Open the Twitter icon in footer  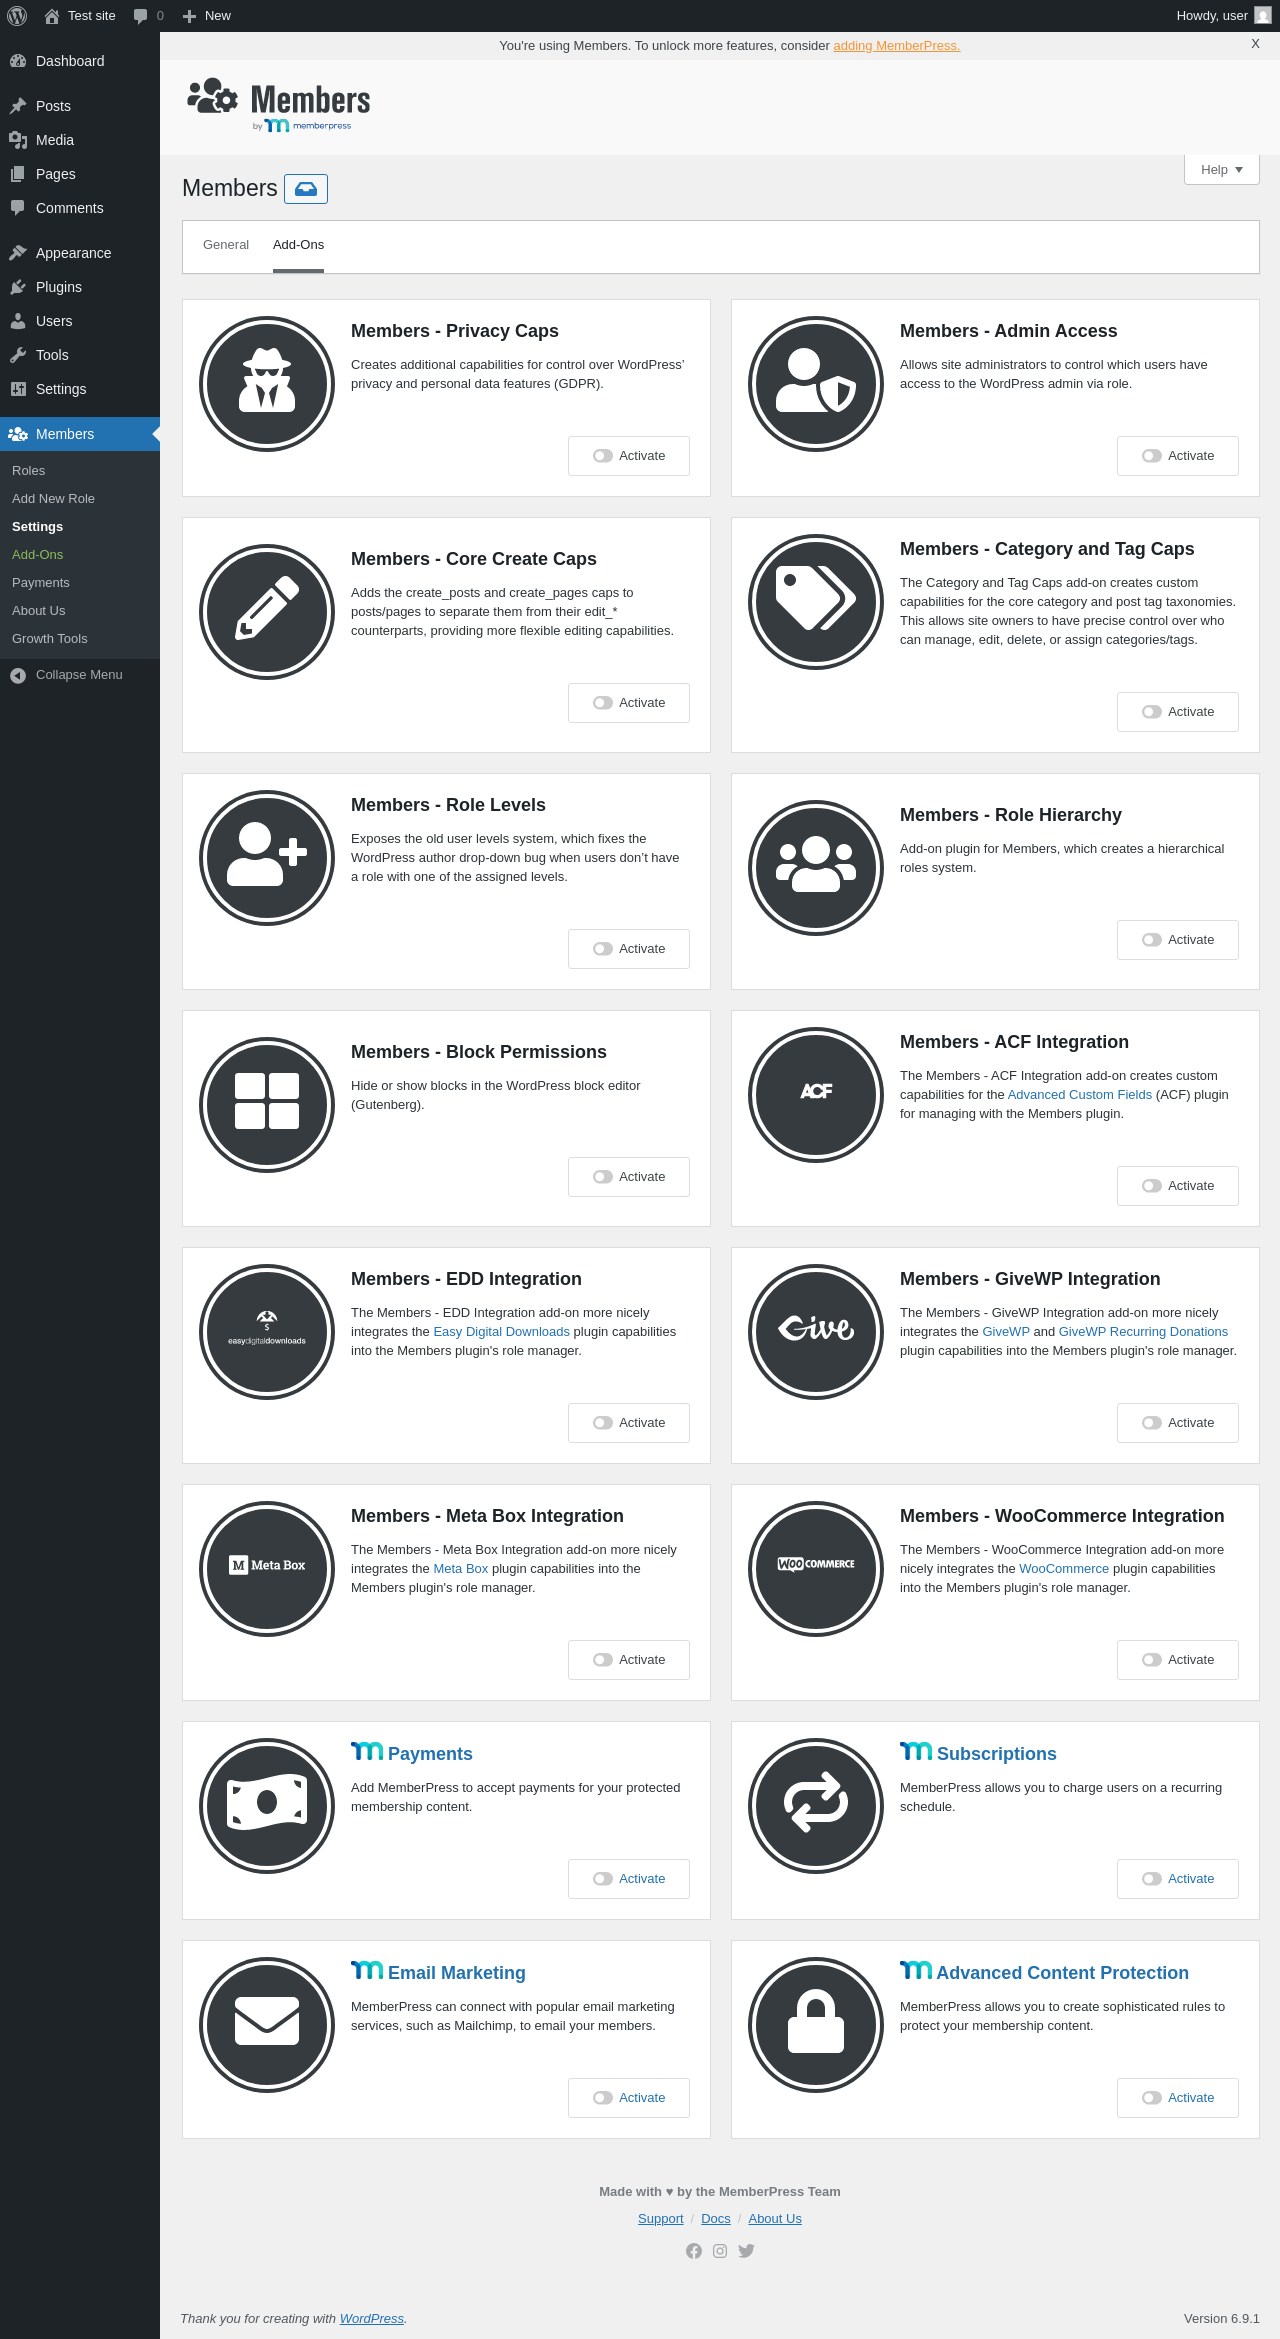pyautogui.click(x=746, y=2251)
